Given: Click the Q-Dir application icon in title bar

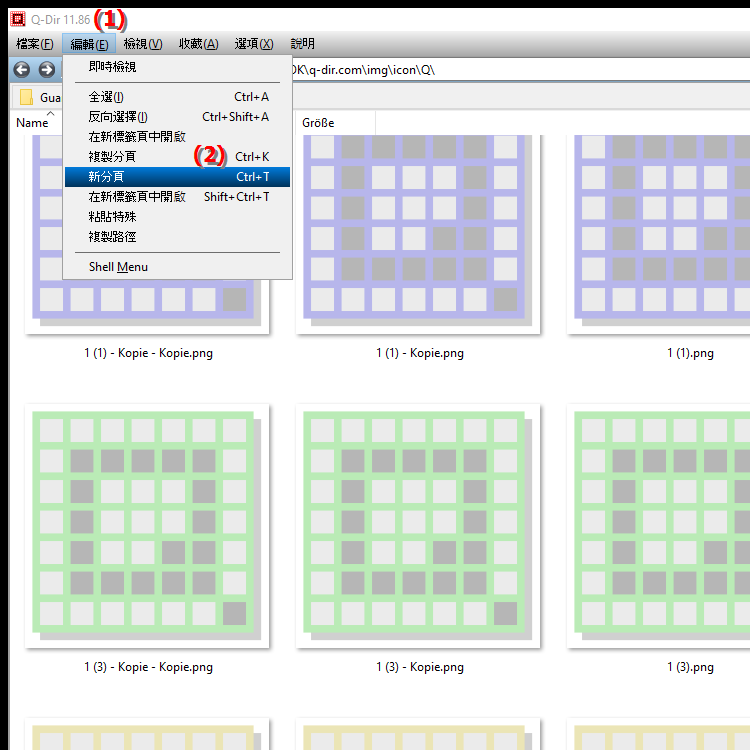Looking at the screenshot, I should click(17, 18).
